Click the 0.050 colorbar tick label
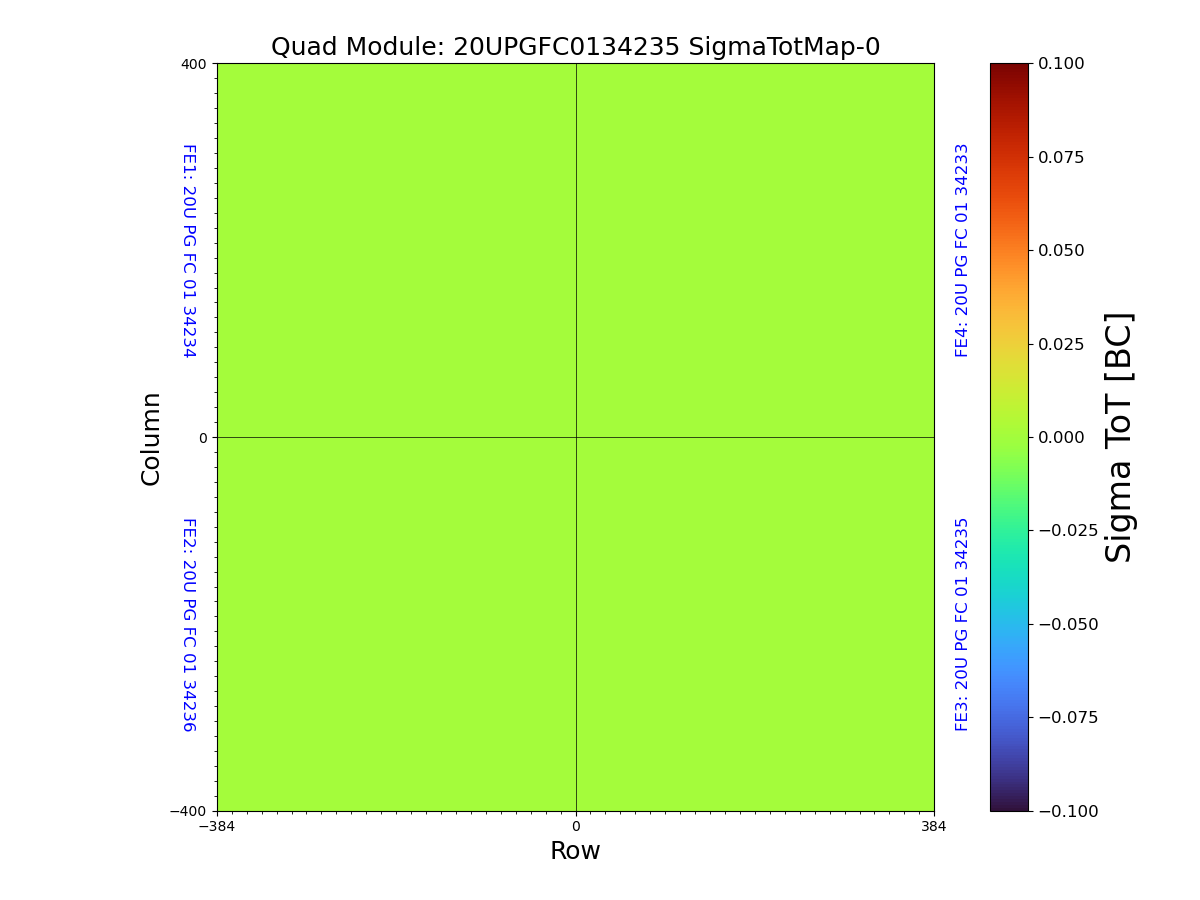This screenshot has height=900, width=1200. [1061, 250]
